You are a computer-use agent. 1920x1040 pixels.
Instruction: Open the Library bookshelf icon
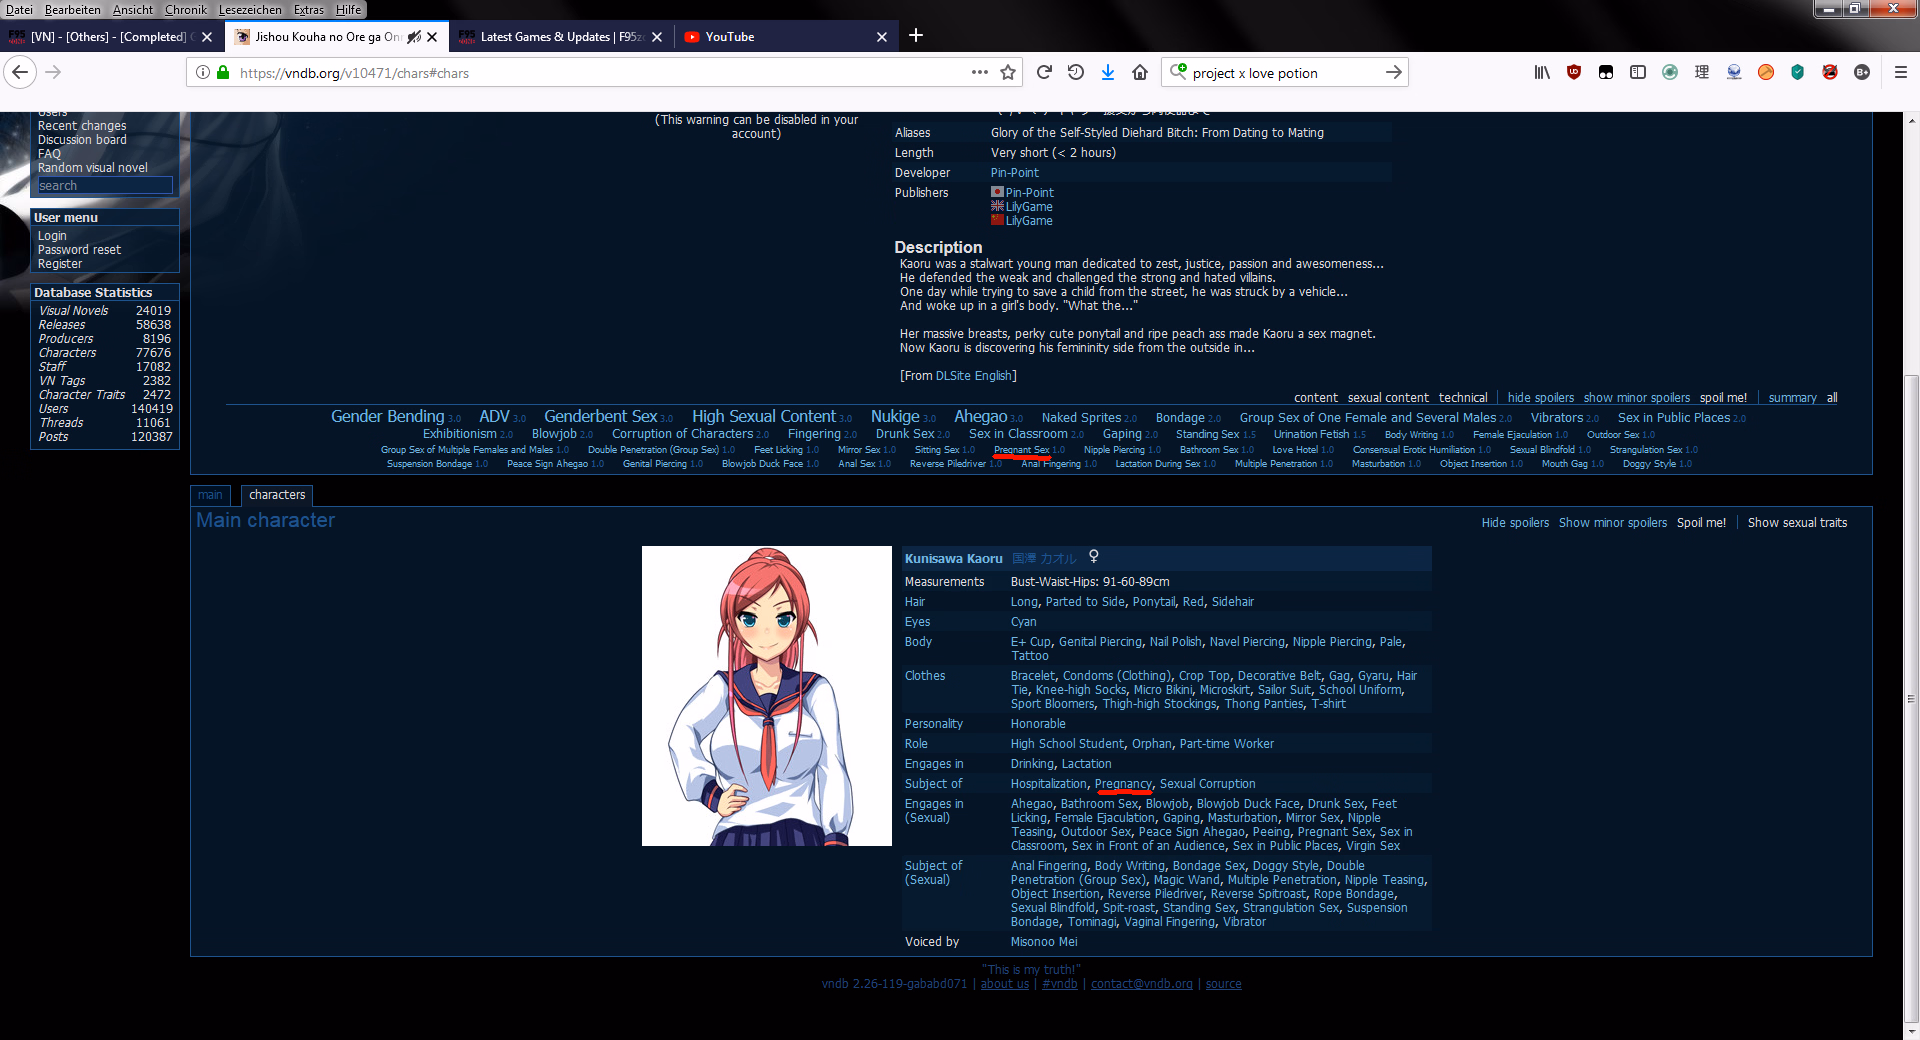point(1542,72)
